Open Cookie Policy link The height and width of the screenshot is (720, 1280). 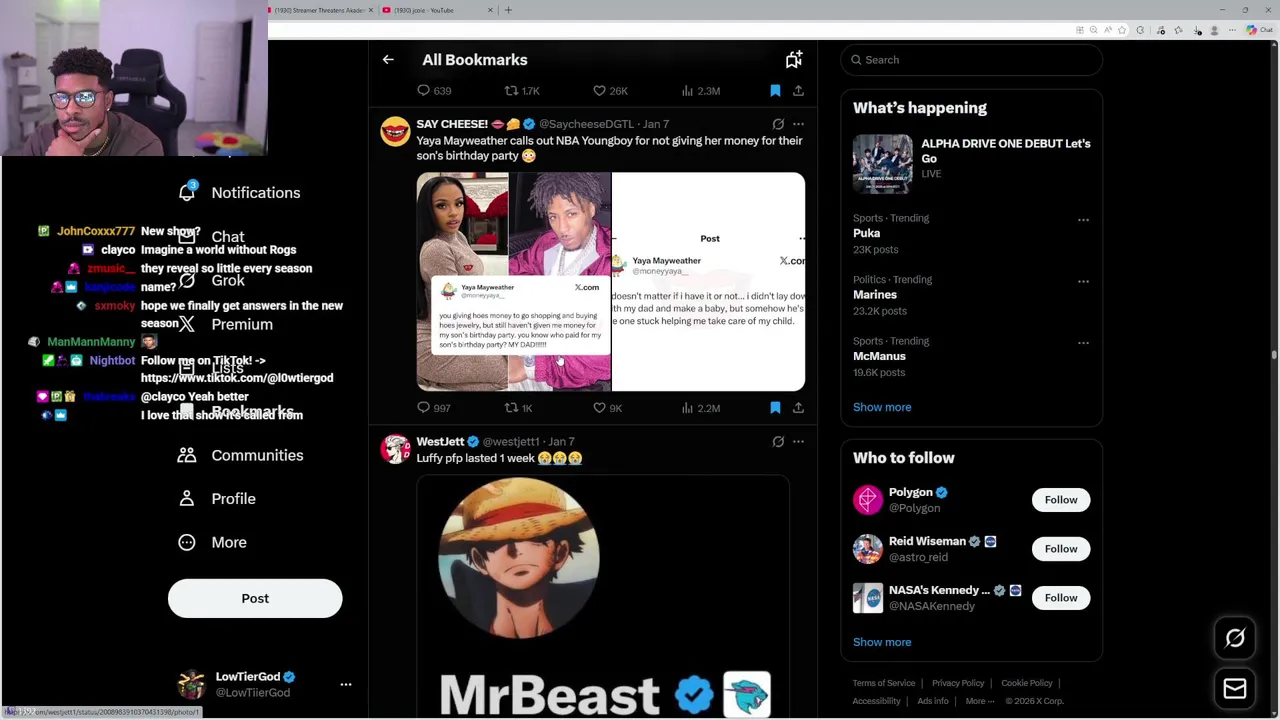pyautogui.click(x=1027, y=683)
